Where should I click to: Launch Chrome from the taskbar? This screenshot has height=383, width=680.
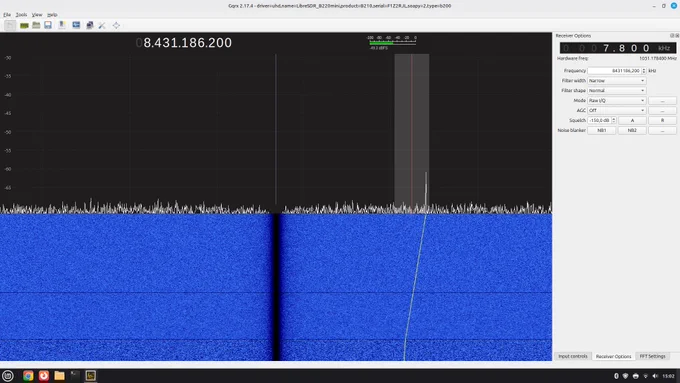28,376
